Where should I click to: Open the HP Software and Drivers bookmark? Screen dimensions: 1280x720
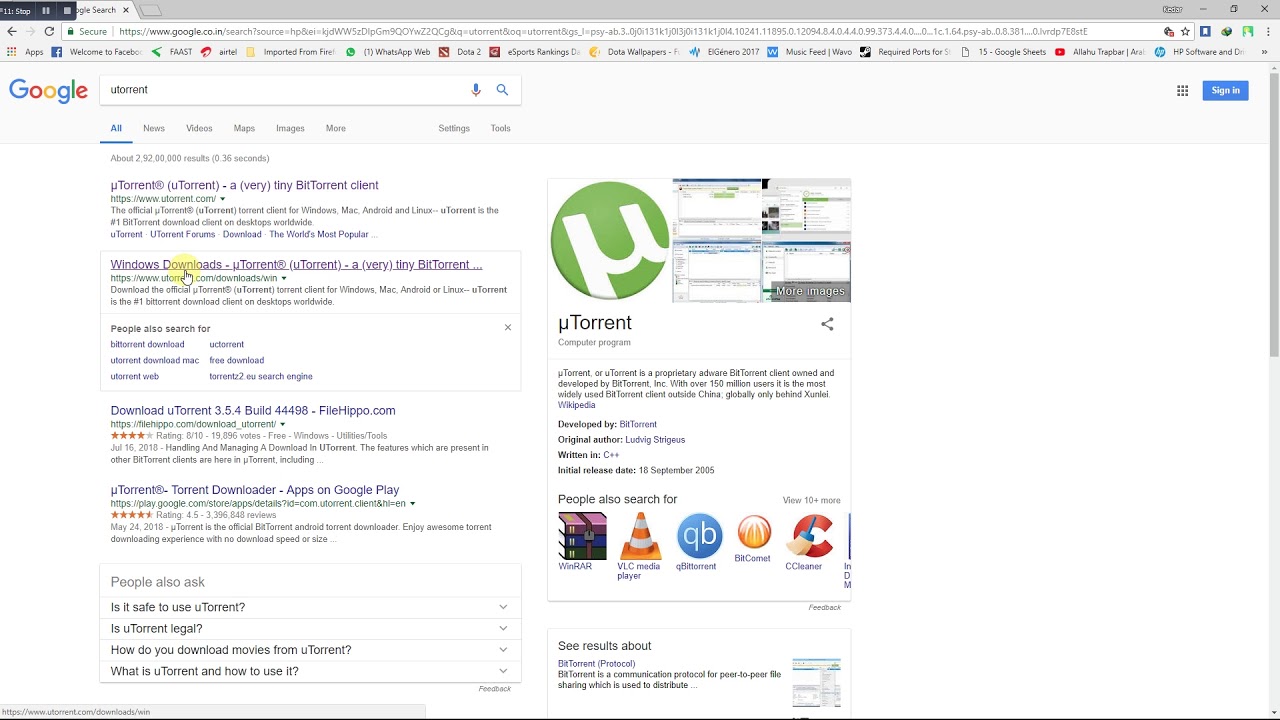pos(1200,52)
